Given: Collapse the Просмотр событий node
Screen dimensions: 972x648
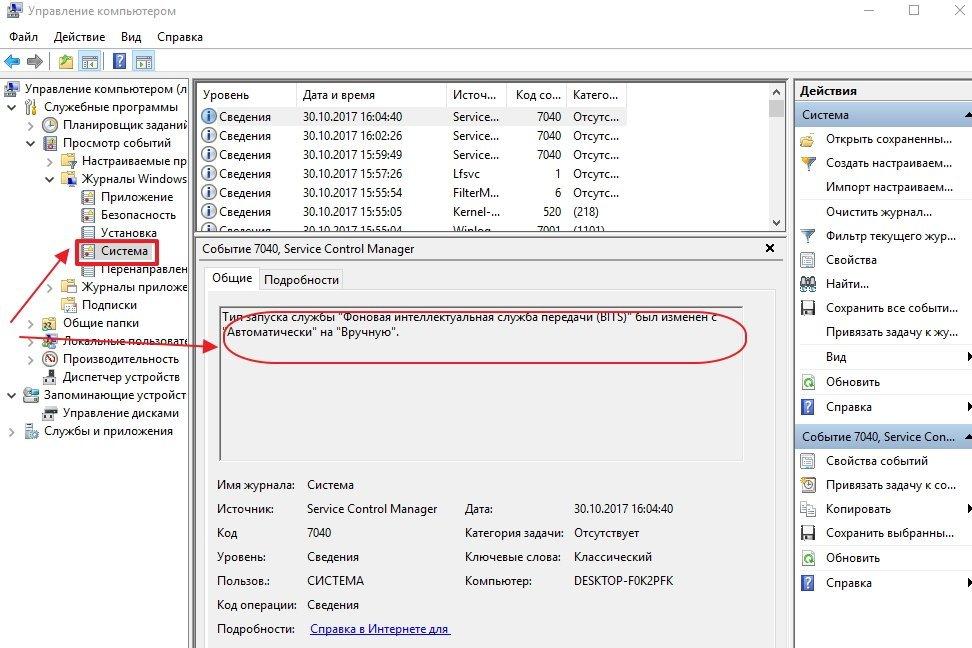Looking at the screenshot, I should click(x=30, y=143).
